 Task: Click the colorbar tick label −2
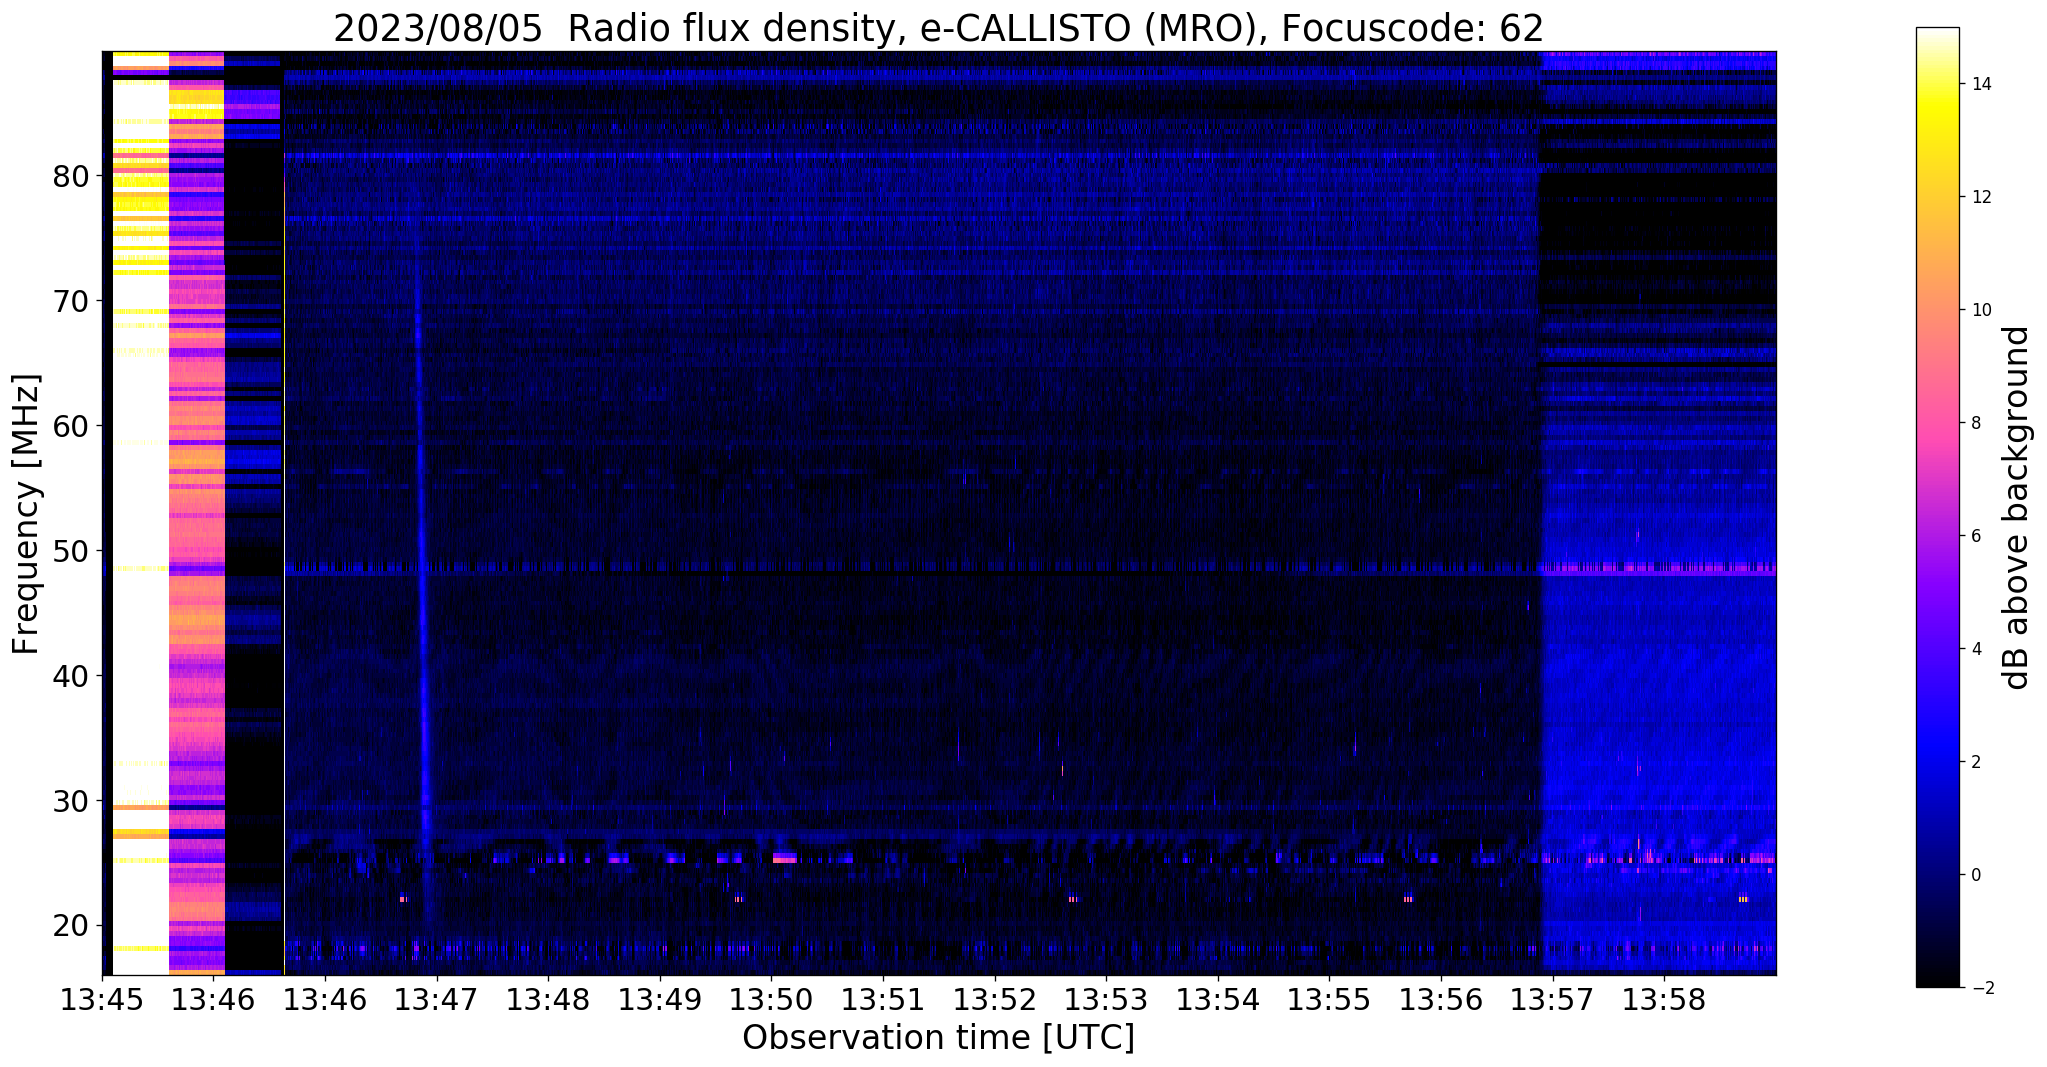pos(1981,988)
